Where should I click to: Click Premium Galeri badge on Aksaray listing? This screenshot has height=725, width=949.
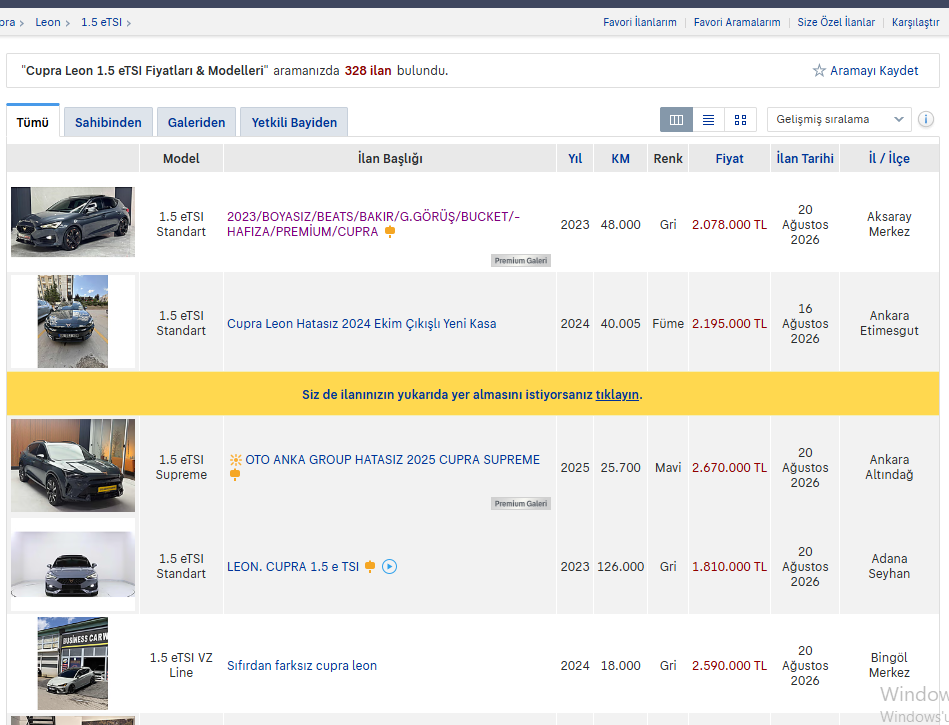pyautogui.click(x=520, y=261)
